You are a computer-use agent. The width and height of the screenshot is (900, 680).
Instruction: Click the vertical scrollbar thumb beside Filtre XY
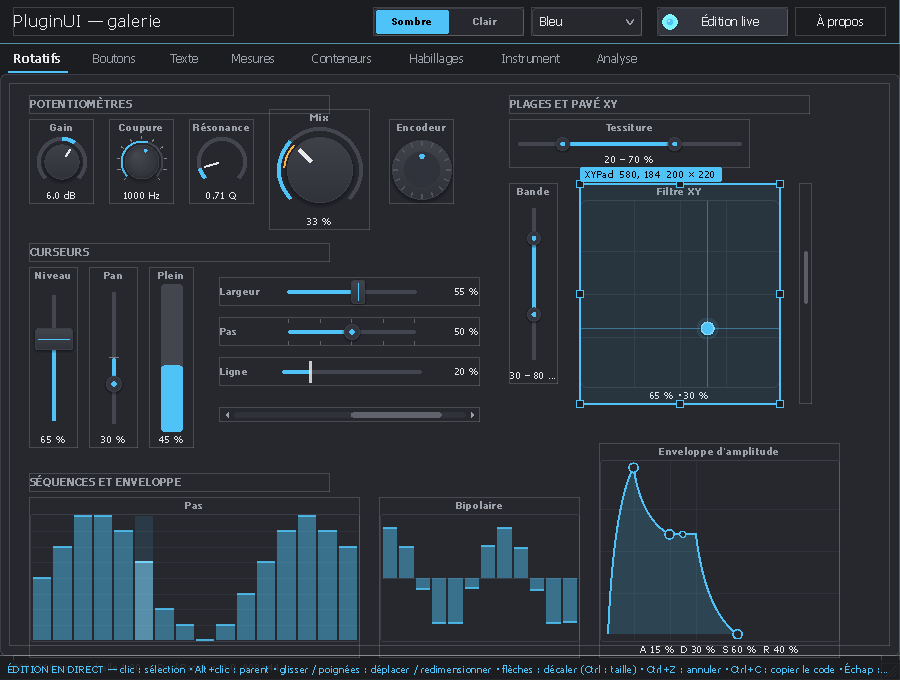point(806,277)
